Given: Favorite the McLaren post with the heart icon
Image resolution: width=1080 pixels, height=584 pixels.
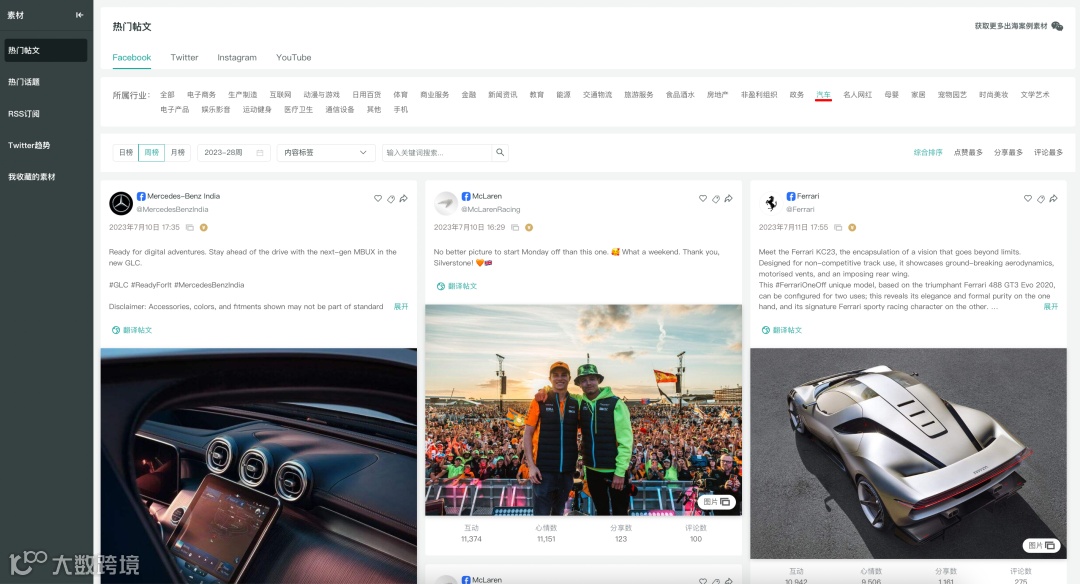Looking at the screenshot, I should coord(703,198).
